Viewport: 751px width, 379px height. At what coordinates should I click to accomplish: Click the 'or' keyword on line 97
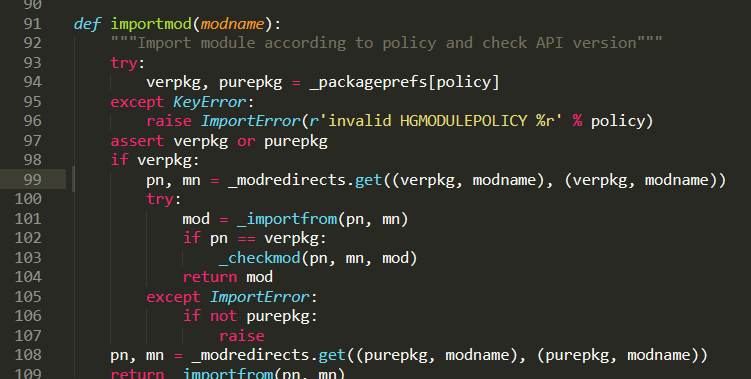pos(246,141)
